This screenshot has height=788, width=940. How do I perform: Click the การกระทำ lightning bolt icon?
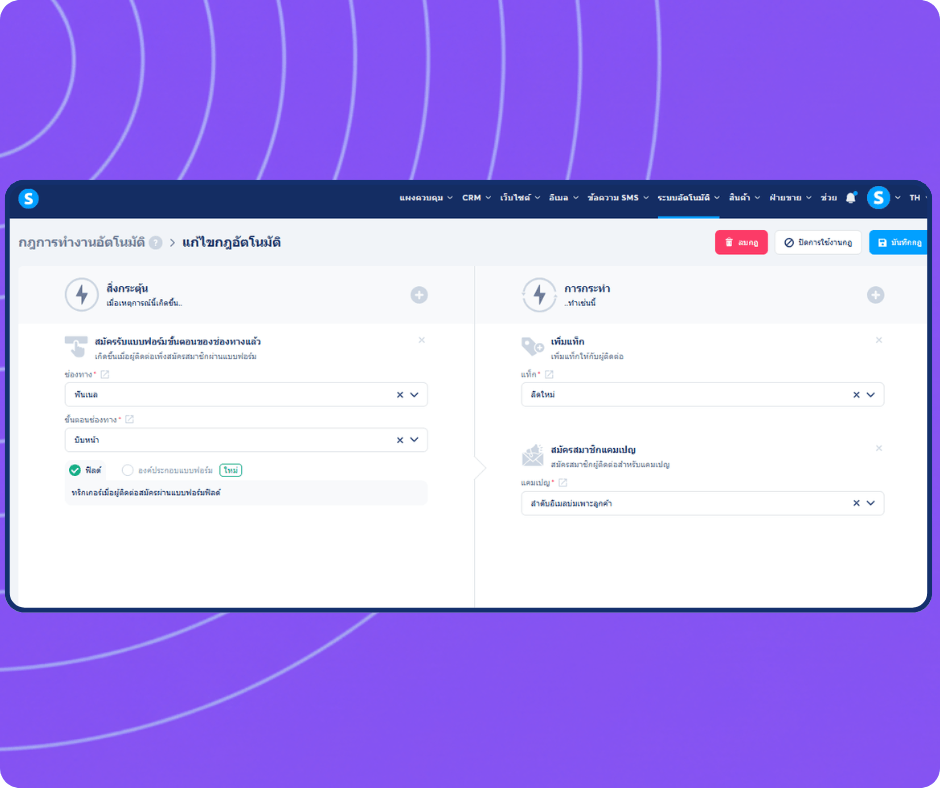tap(539, 294)
